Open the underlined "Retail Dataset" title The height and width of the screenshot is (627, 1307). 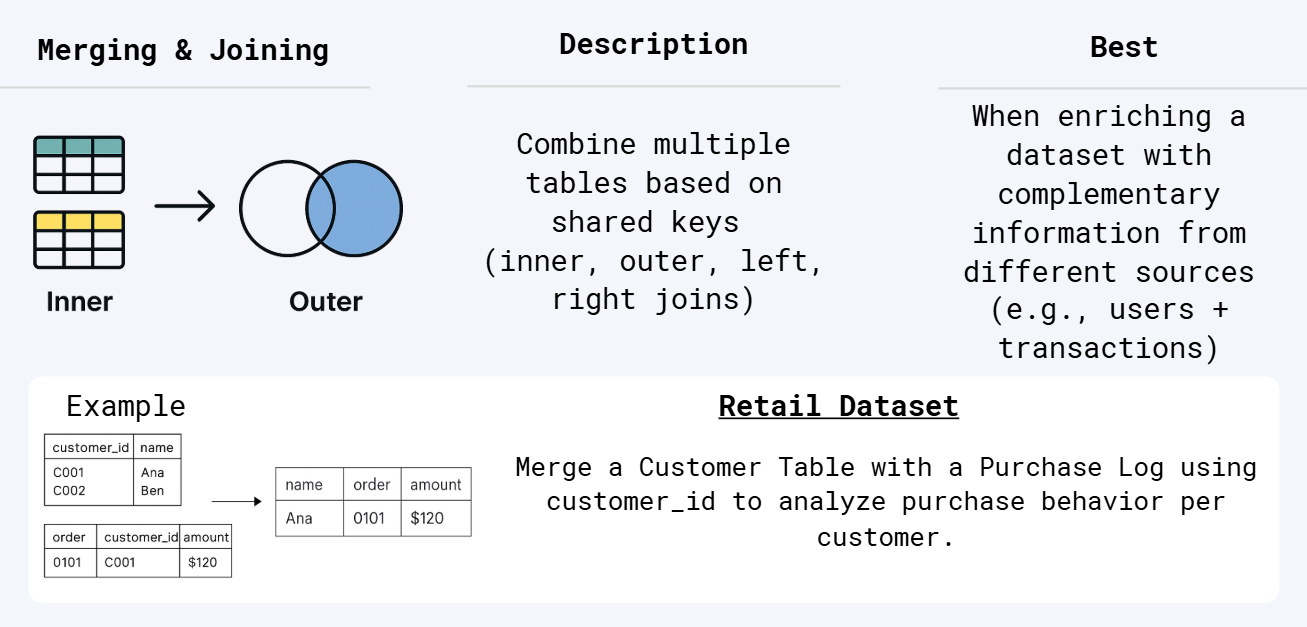point(838,406)
